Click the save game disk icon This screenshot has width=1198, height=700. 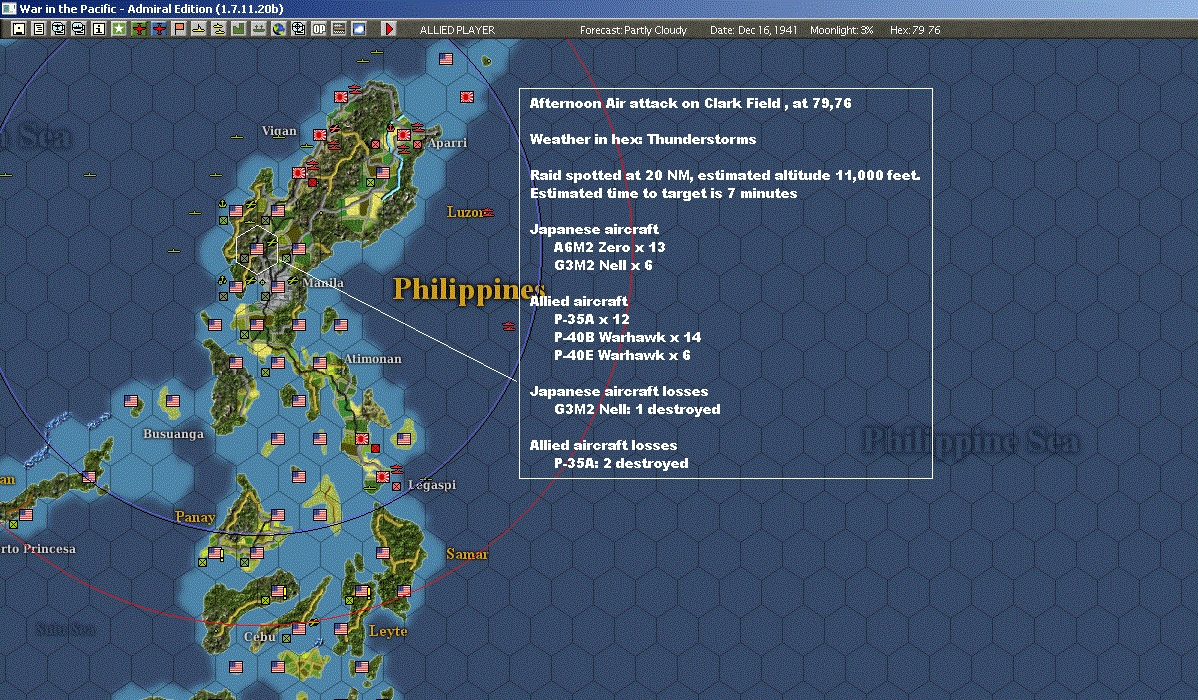tap(19, 29)
